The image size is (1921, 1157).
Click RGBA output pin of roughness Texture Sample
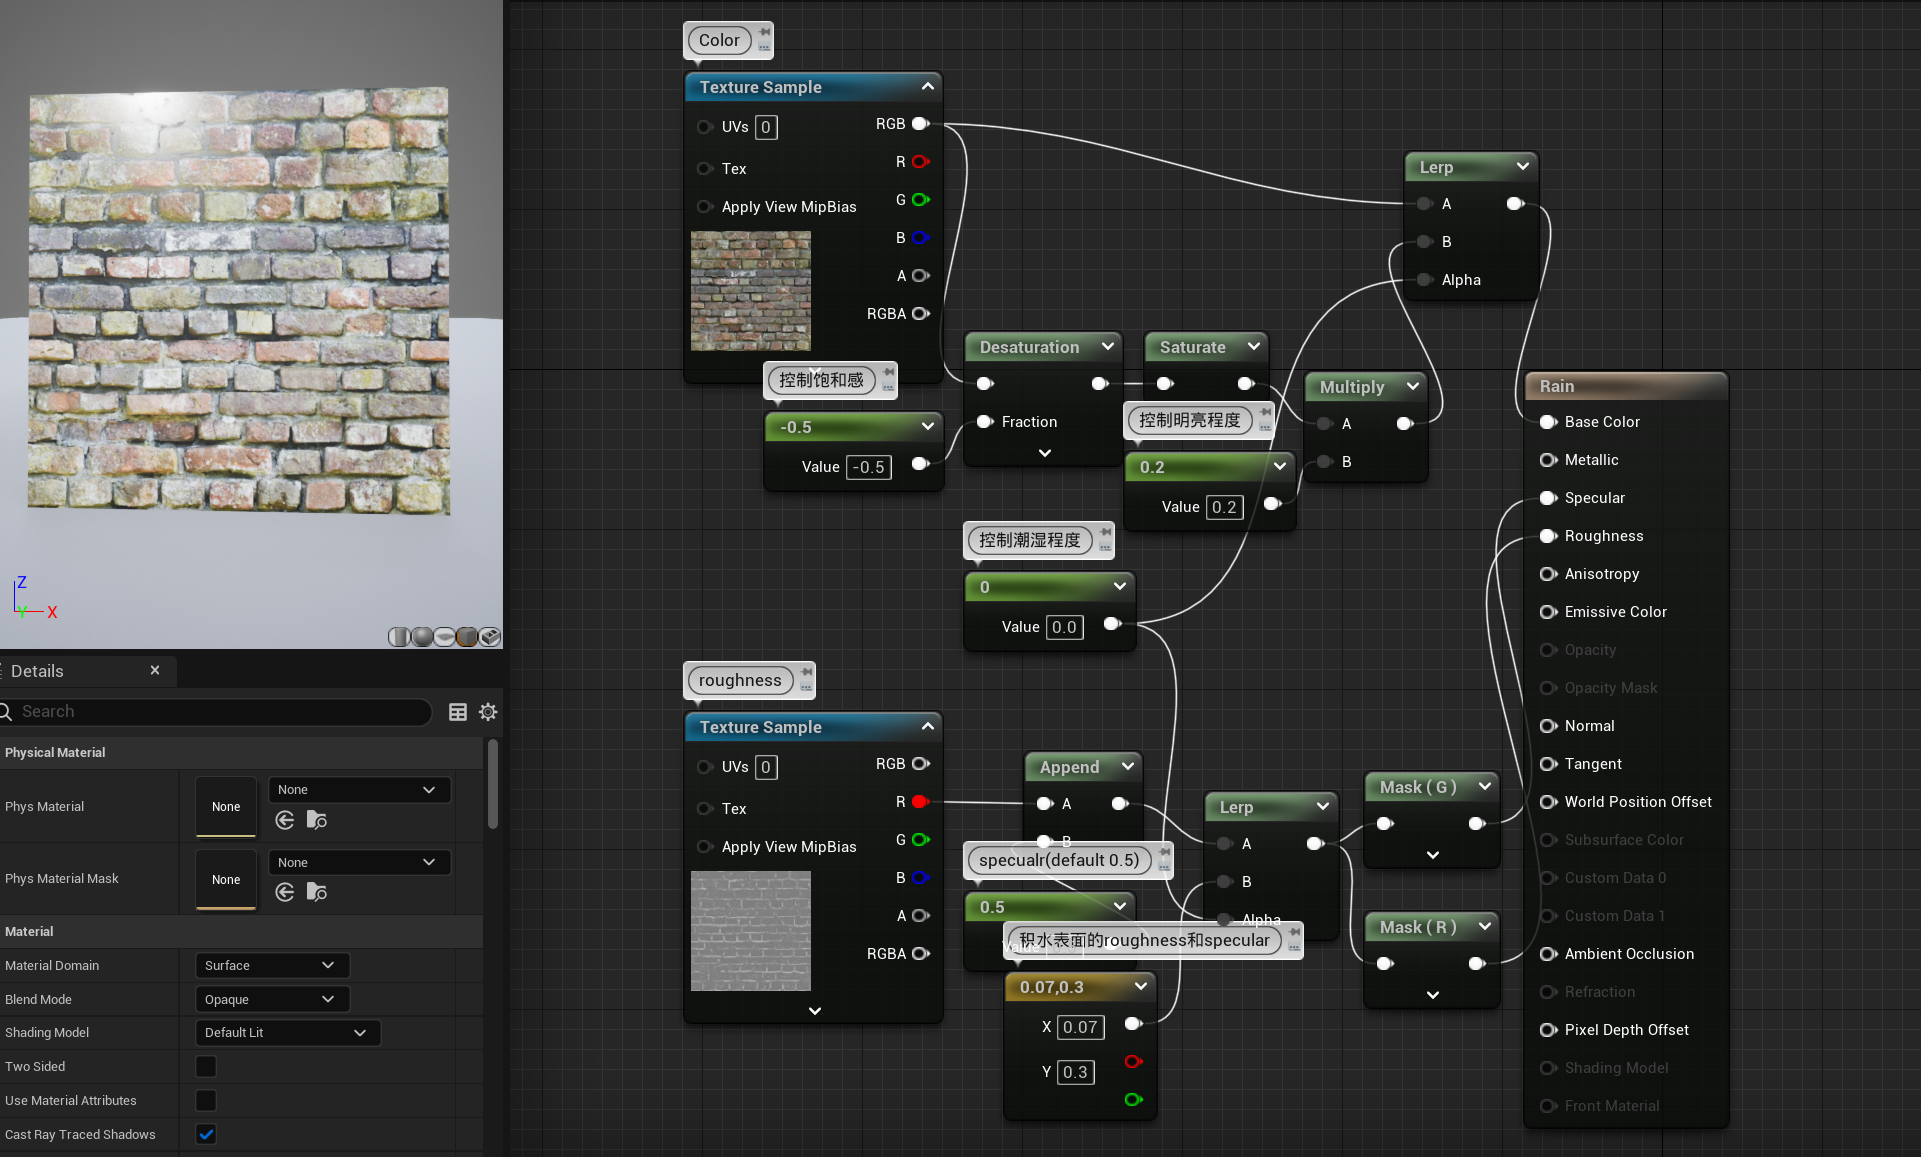point(920,954)
